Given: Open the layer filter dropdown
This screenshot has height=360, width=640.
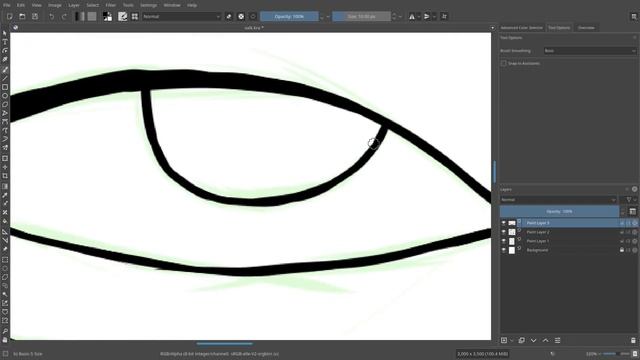Looking at the screenshot, I should [x=631, y=200].
